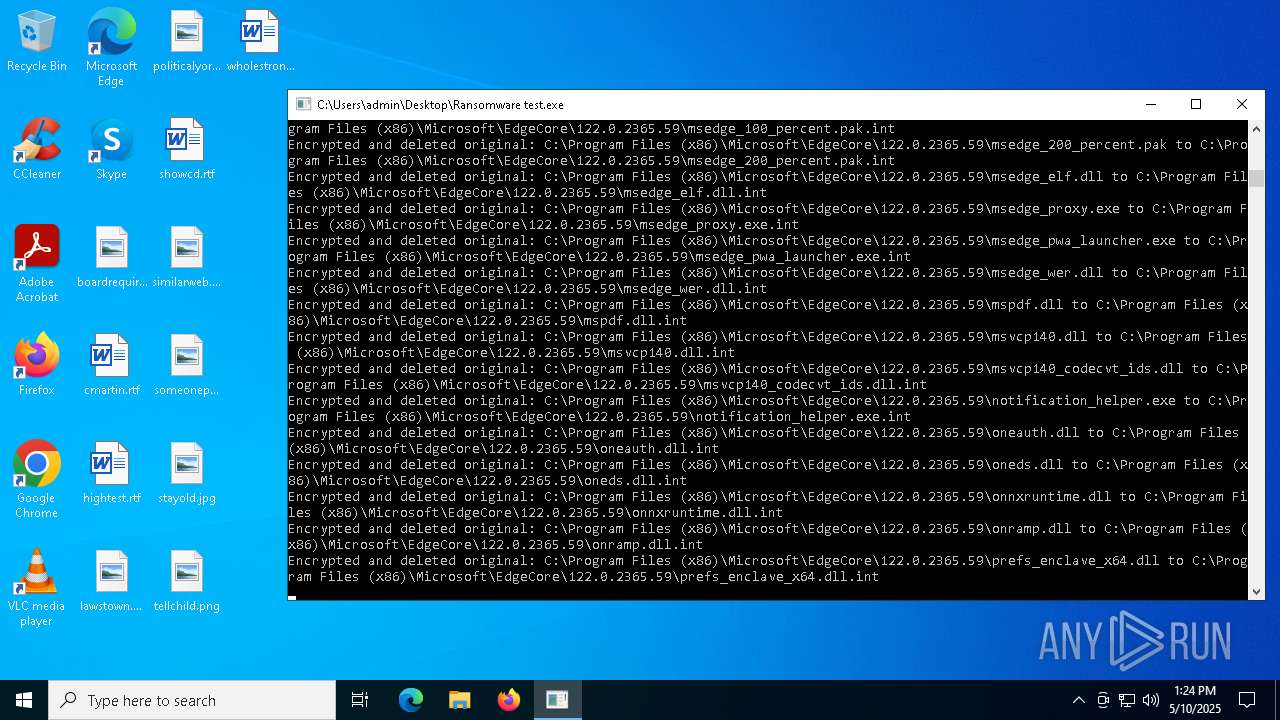This screenshot has width=1280, height=720.
Task: Click the console scrollbar down arrow
Action: [x=1257, y=592]
